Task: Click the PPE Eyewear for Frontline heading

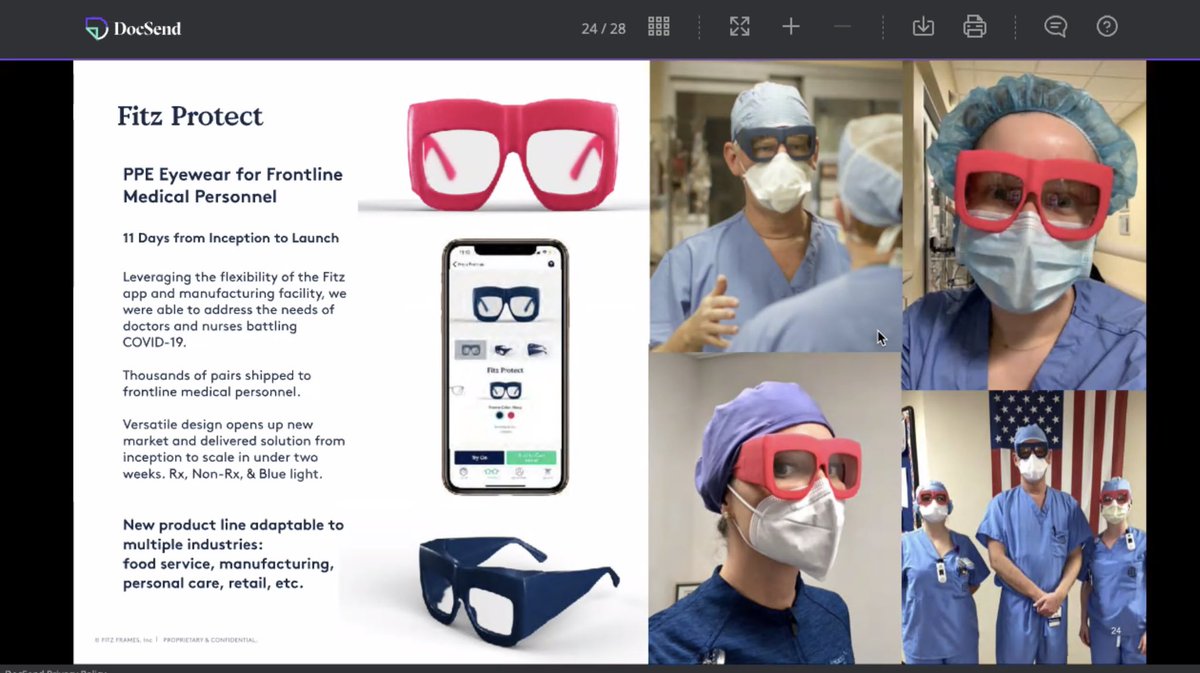Action: click(x=233, y=185)
